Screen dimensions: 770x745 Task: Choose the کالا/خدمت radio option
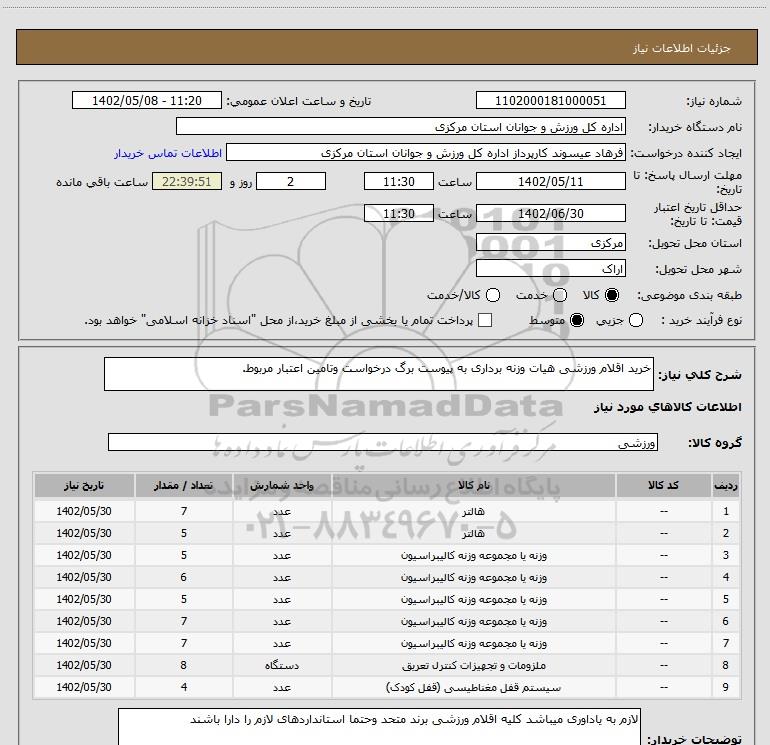[x=493, y=295]
